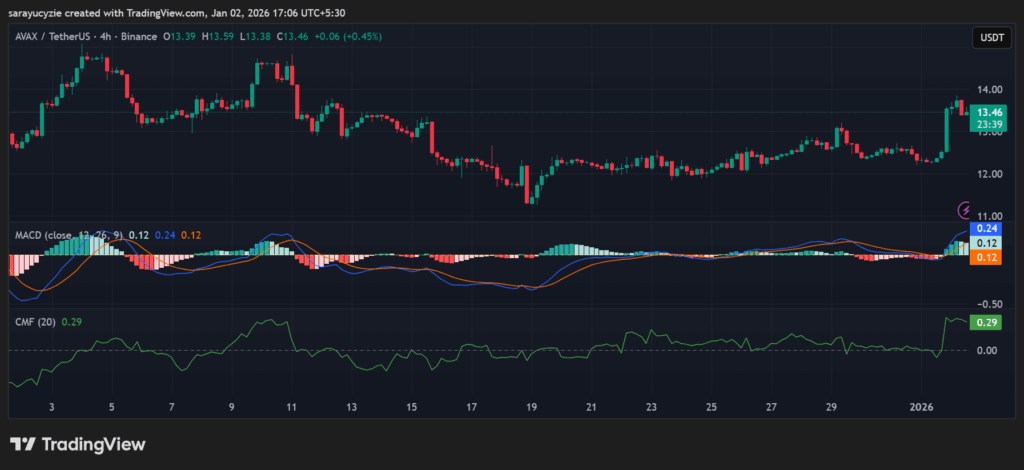Click the candle countdown timer 23:39
Viewport: 1024px width, 470px height.
coord(989,125)
